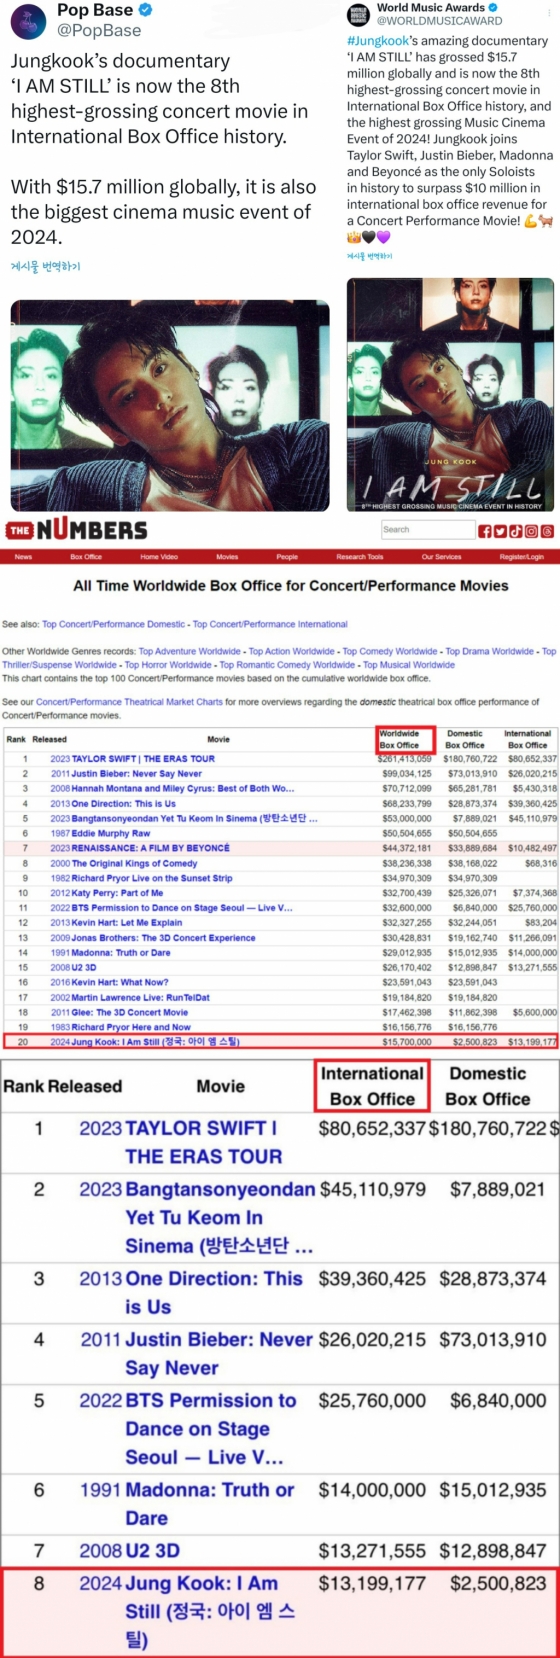Open Top Concert/Performance Domestic link
560x1658 pixels.
point(115,624)
